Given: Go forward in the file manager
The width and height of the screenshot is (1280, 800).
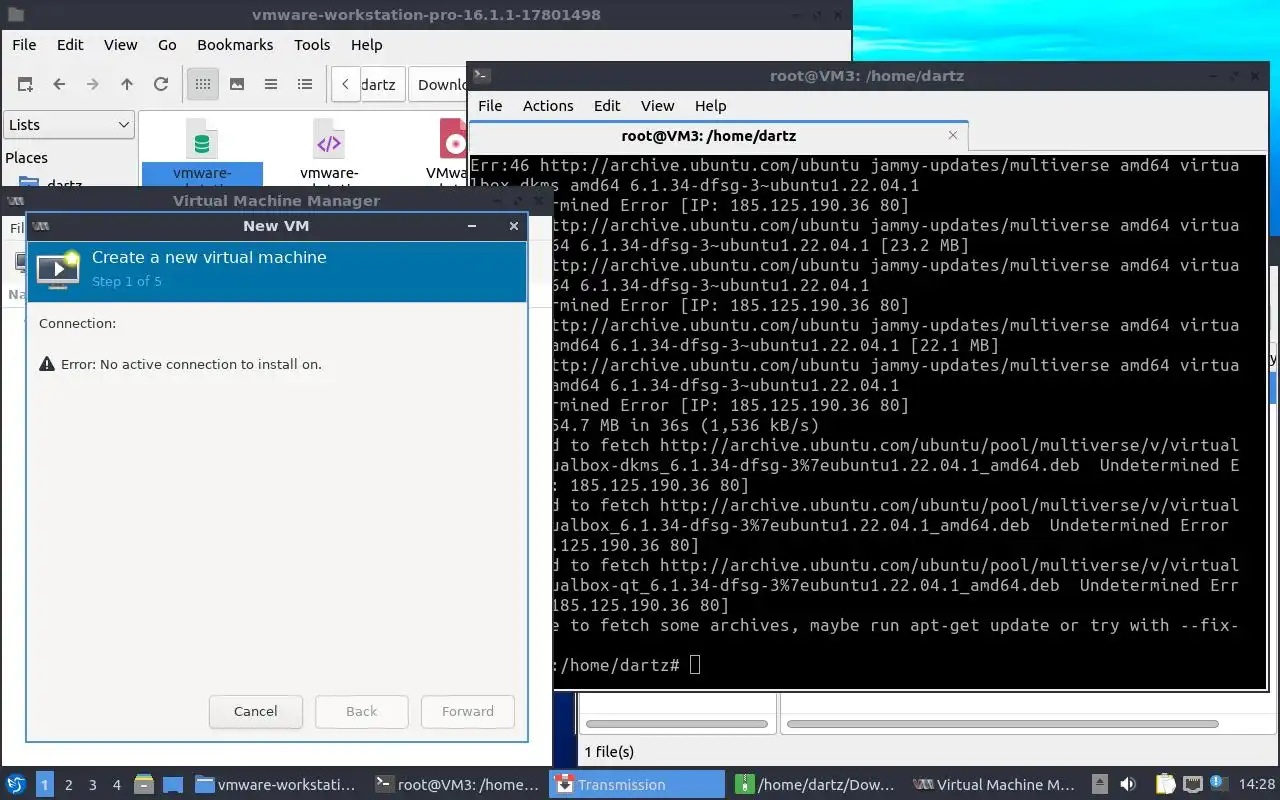Looking at the screenshot, I should pos(93,84).
